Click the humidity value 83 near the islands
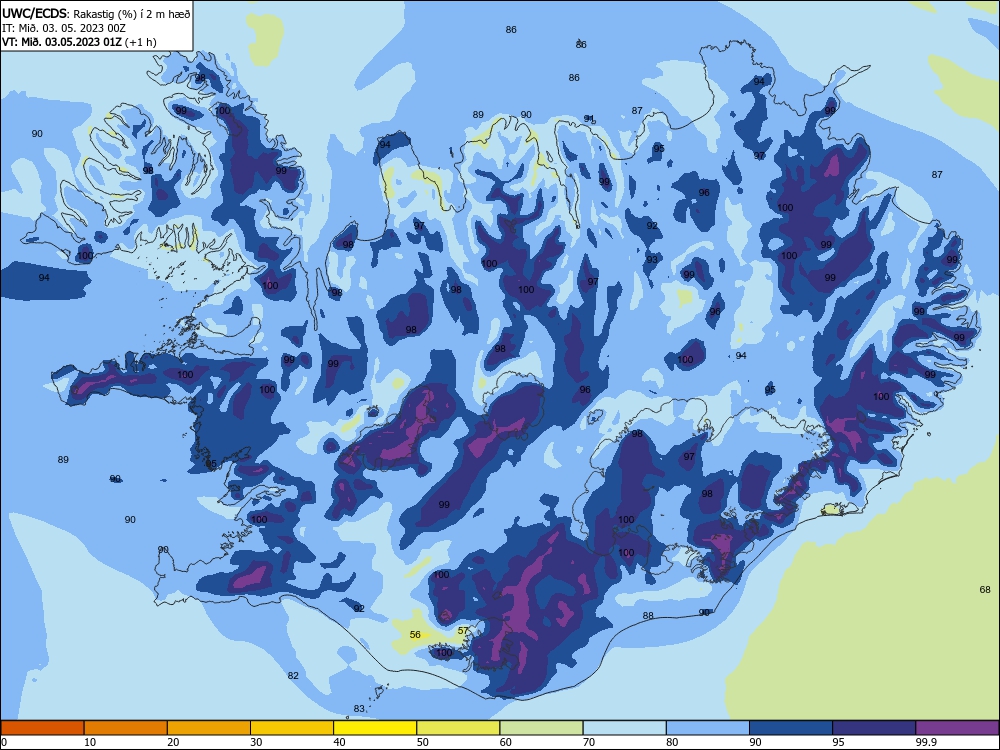Screen dimensions: 1000x750 point(359,709)
